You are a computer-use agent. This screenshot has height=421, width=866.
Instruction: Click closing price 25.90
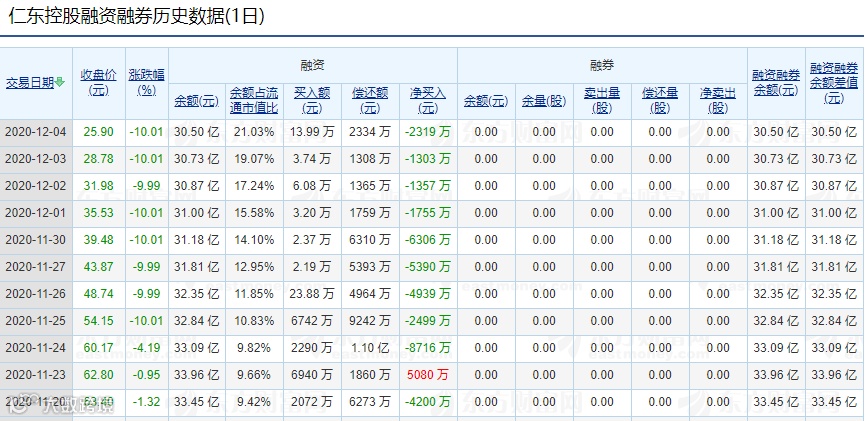pos(99,132)
